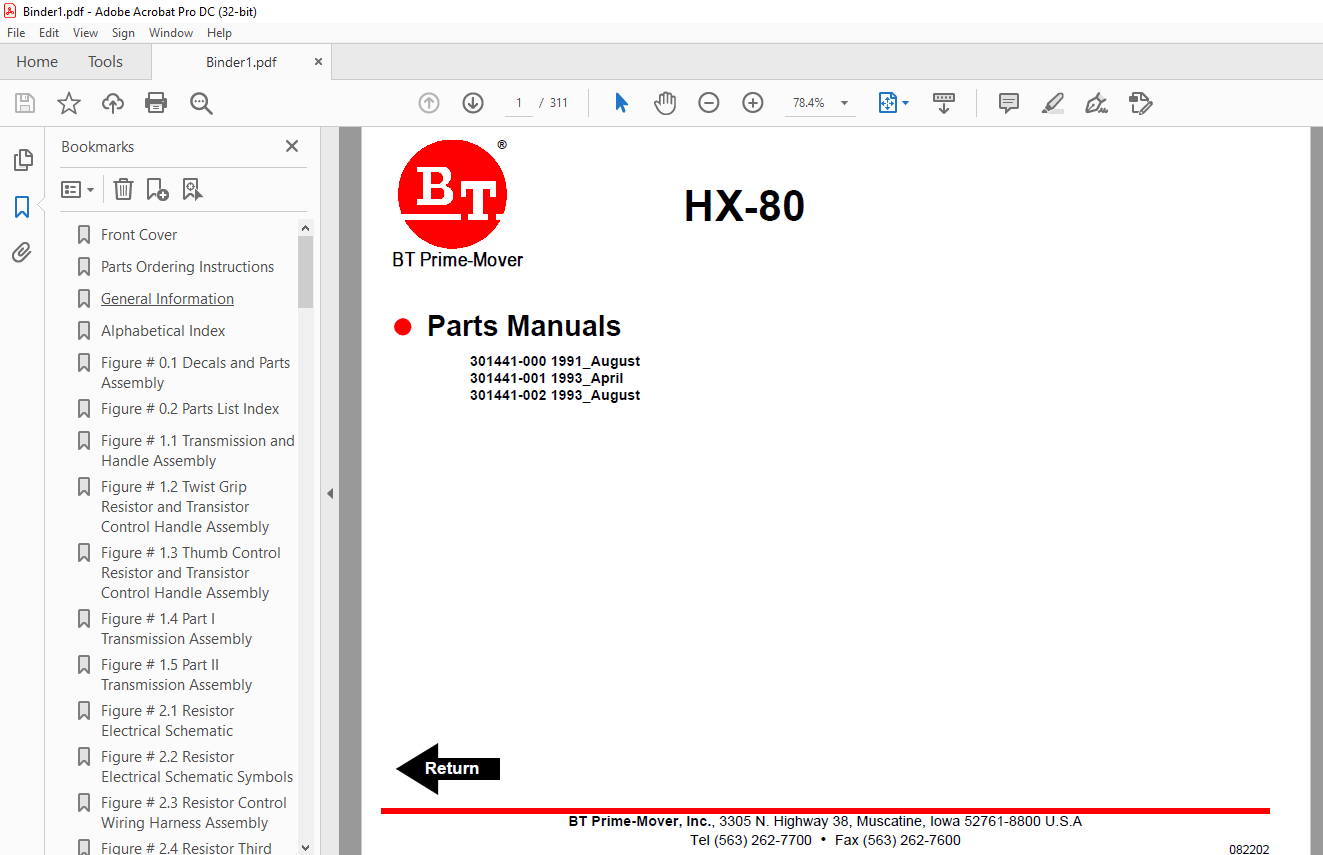Add a new bookmark icon

click(157, 189)
